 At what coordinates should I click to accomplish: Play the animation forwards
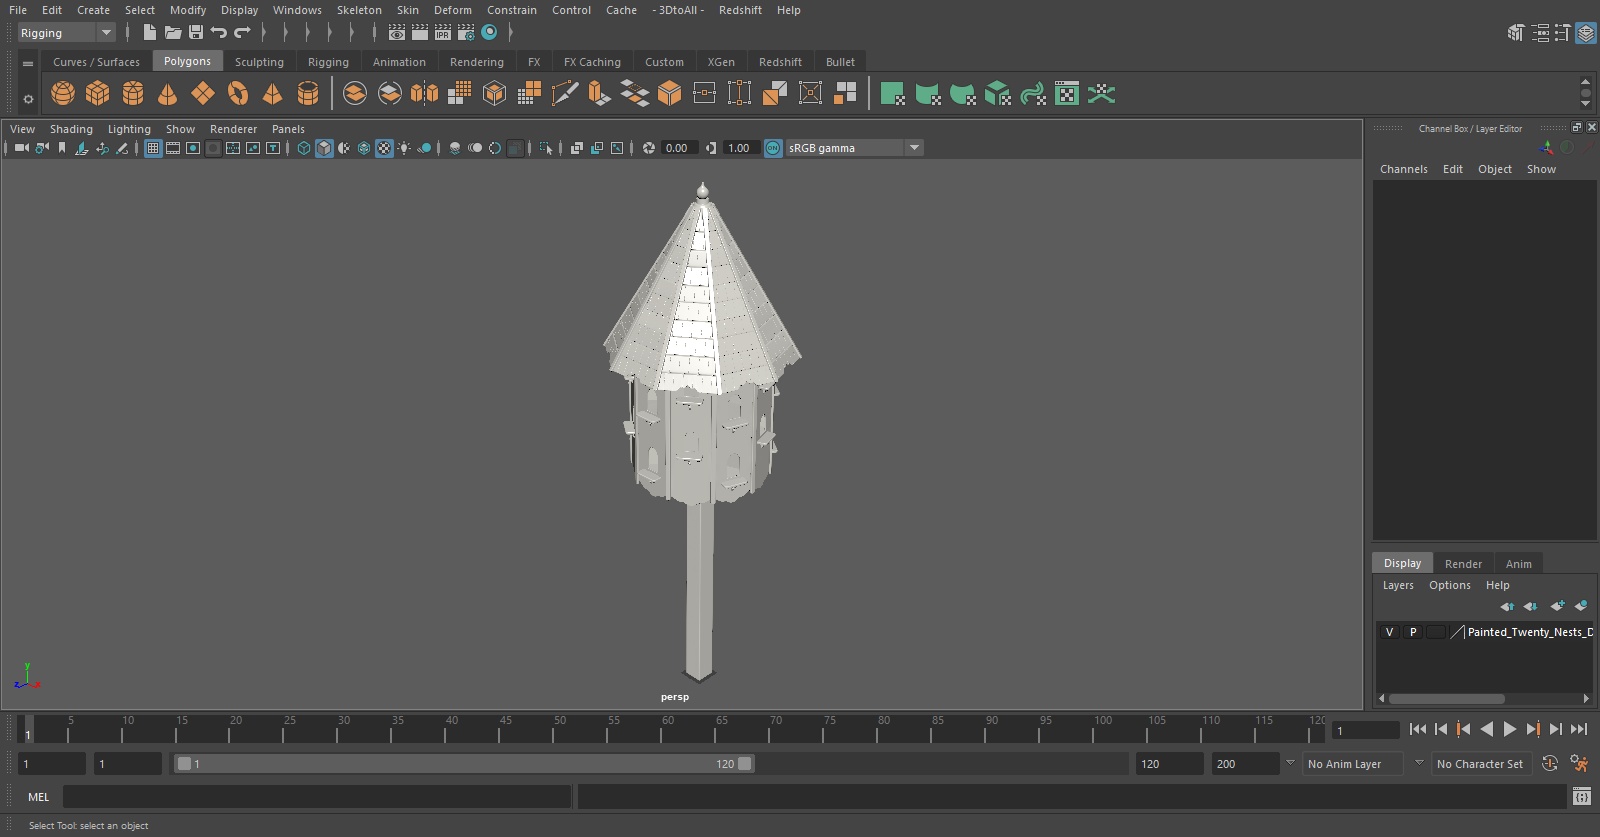click(x=1510, y=730)
